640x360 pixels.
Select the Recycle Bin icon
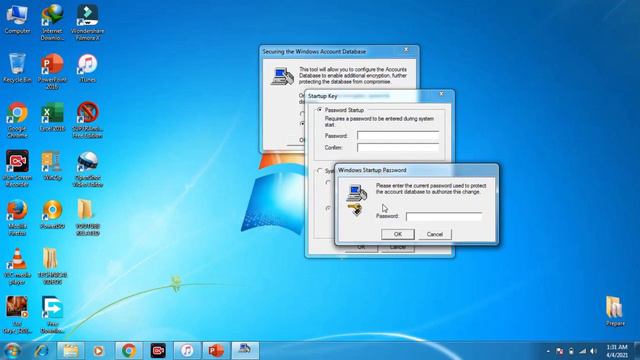[x=17, y=68]
